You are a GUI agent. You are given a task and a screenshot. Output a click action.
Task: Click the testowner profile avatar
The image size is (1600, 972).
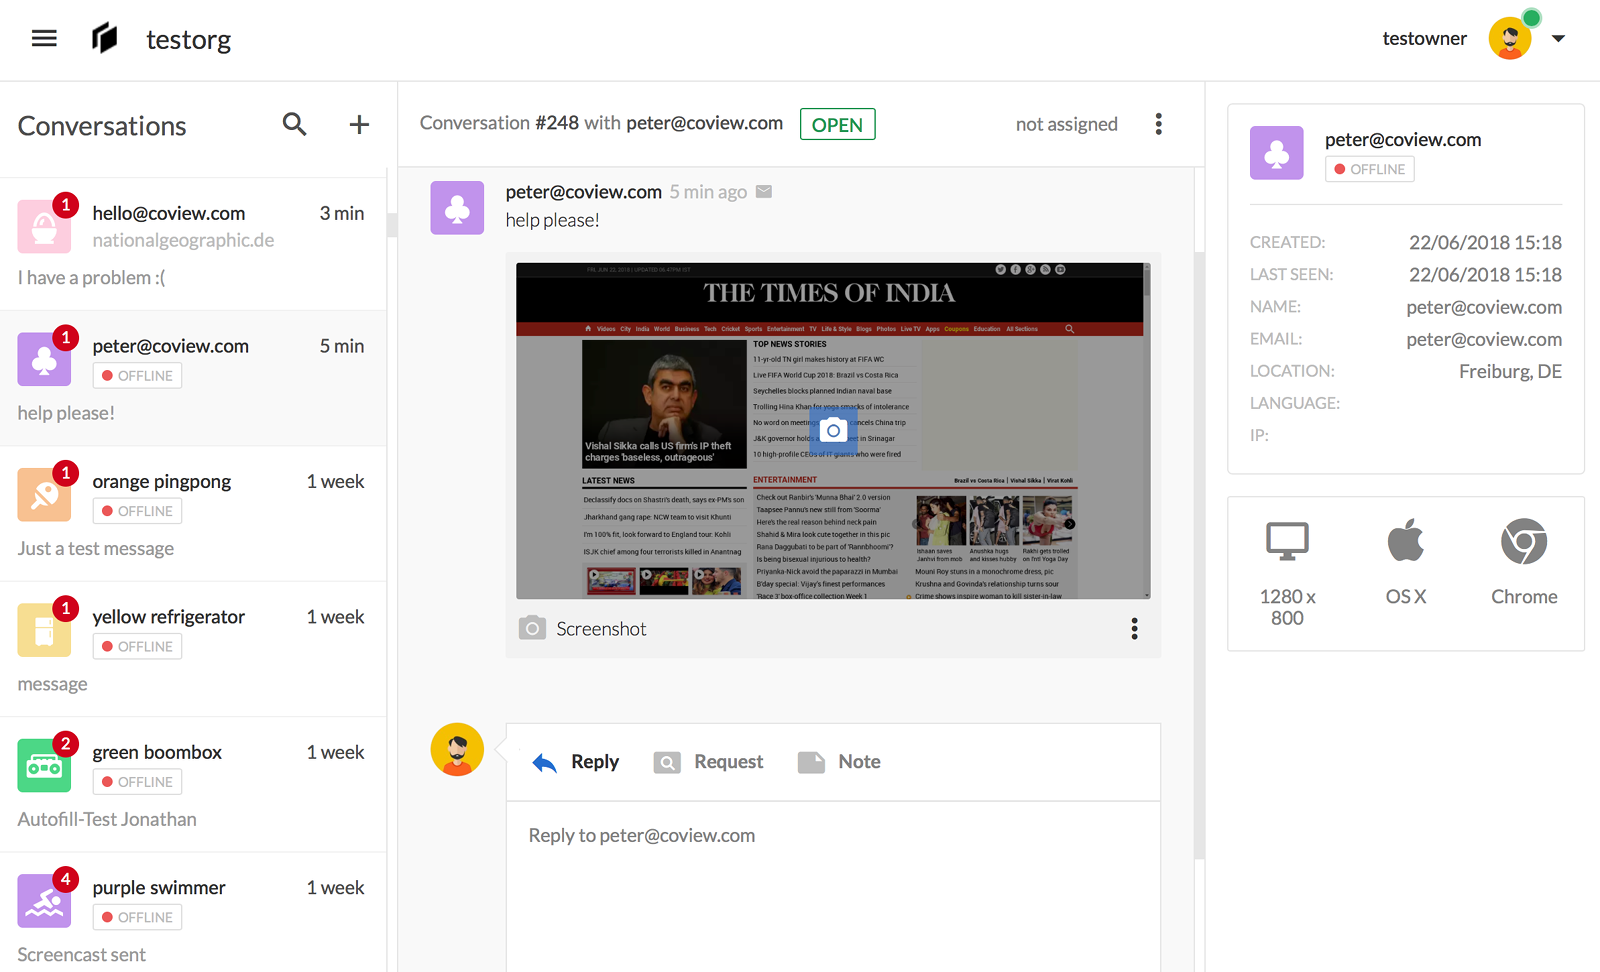(x=1510, y=39)
